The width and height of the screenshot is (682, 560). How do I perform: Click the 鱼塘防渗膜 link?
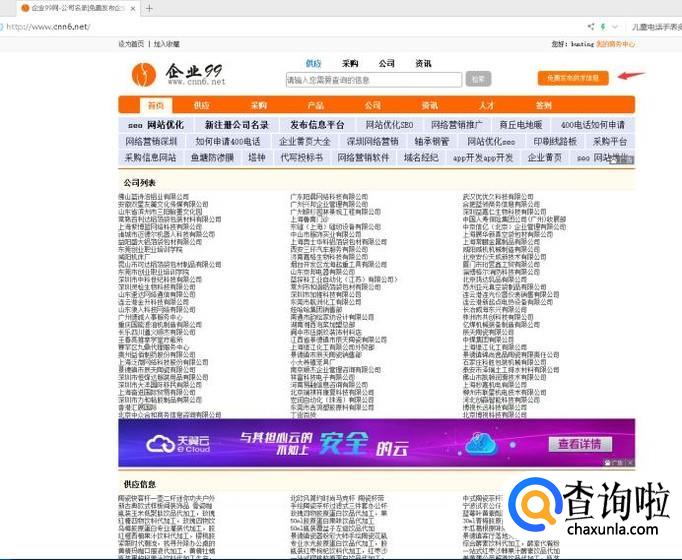pos(212,158)
